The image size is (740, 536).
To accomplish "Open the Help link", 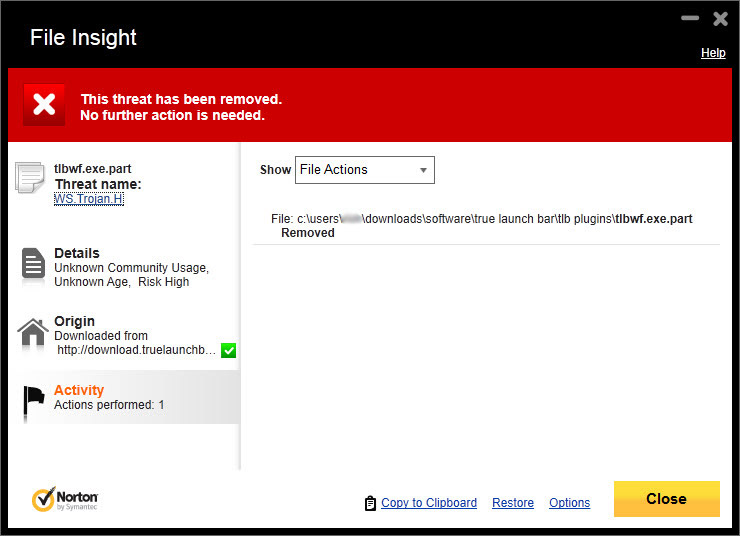I will pos(713,53).
